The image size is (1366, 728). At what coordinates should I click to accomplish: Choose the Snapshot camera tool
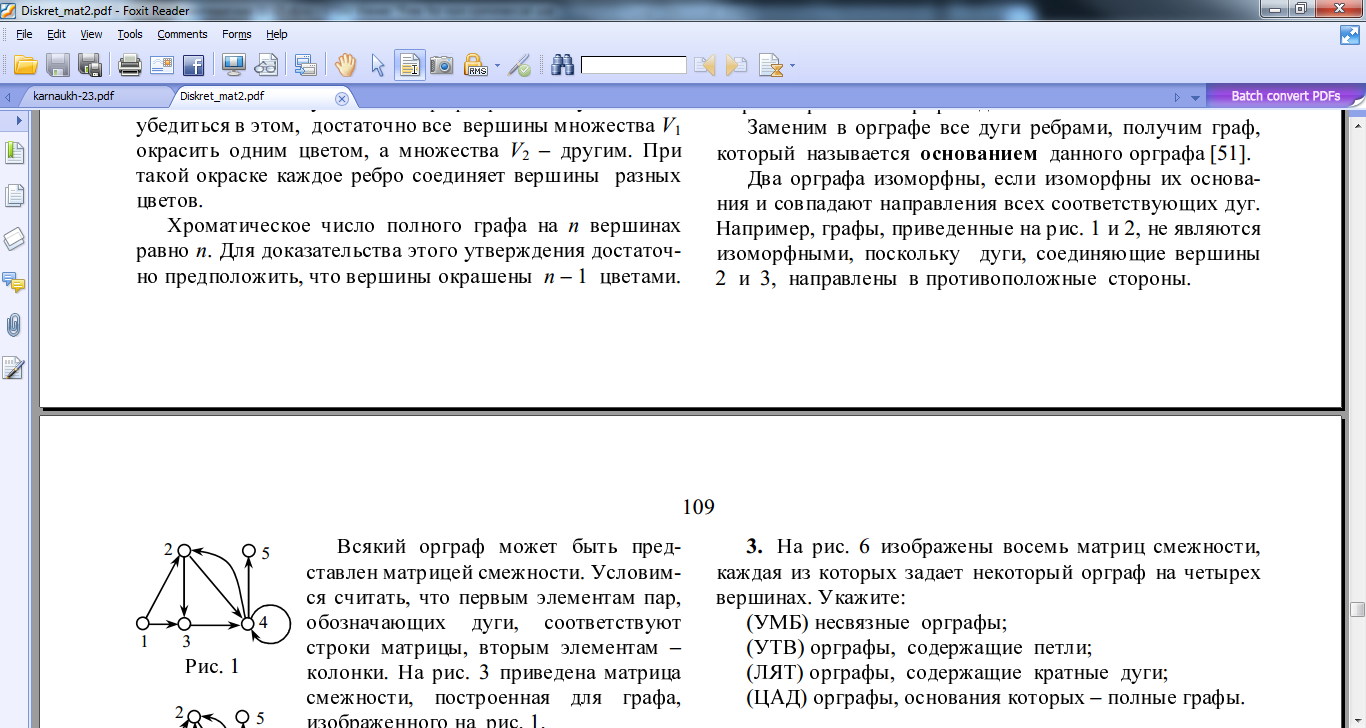pos(441,66)
